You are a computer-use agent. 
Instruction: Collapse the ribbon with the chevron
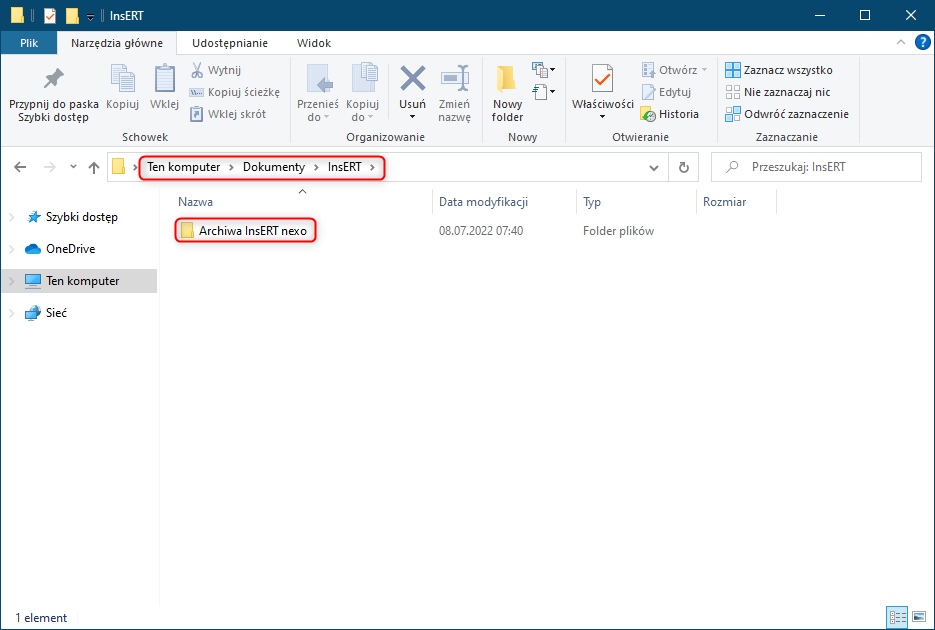click(900, 42)
